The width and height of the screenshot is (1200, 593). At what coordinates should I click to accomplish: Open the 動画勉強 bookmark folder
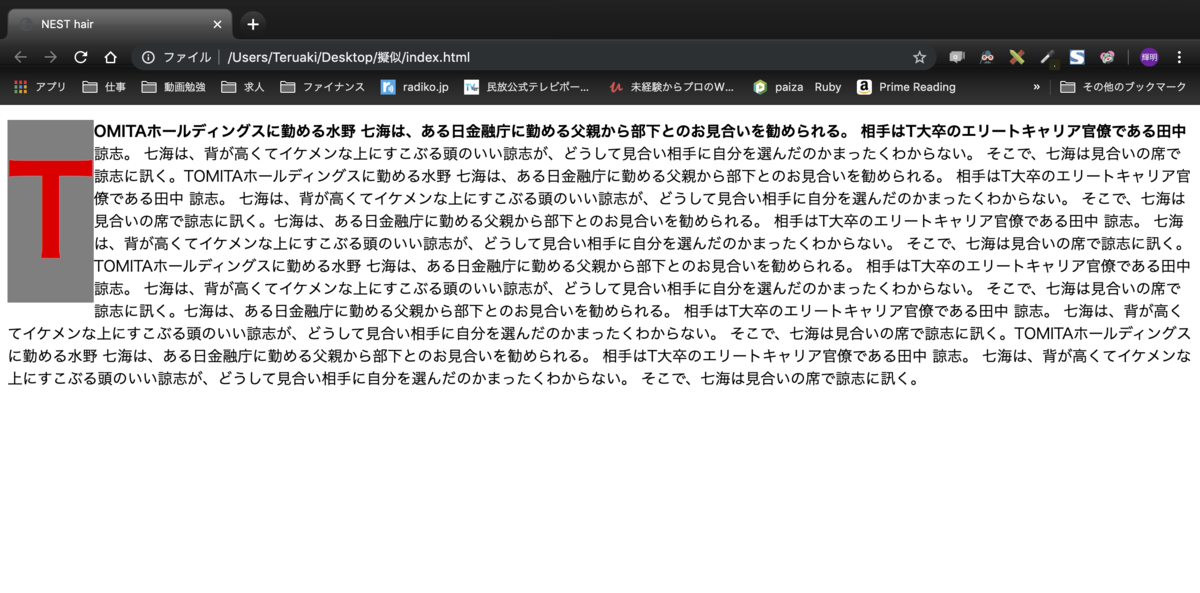pos(172,87)
